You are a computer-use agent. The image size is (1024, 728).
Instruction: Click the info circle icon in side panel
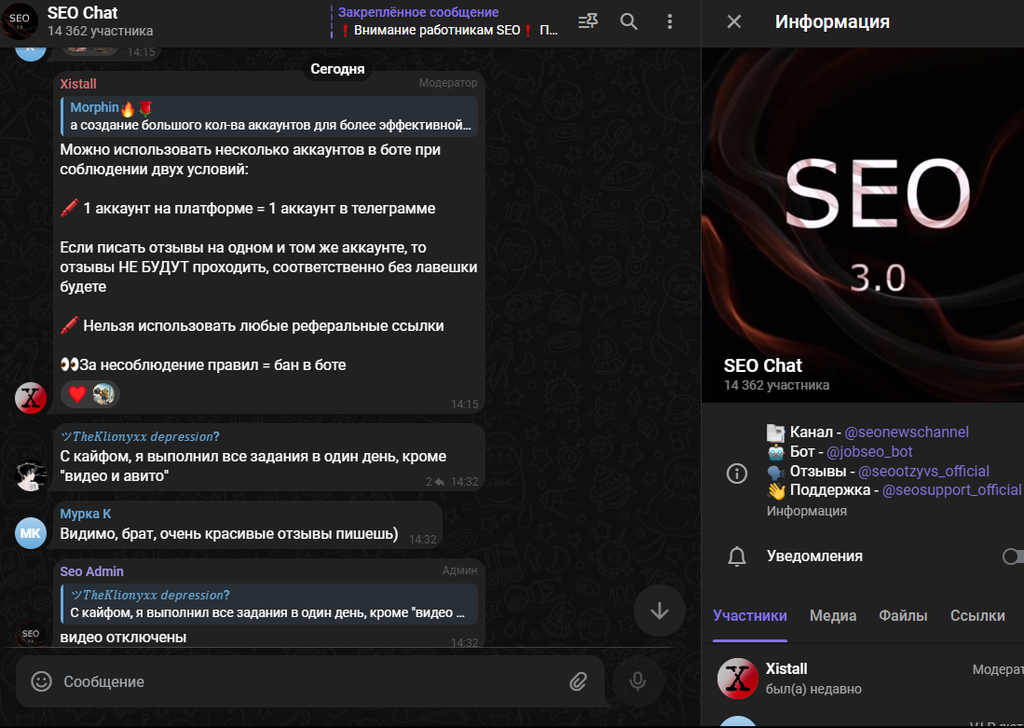(x=737, y=473)
